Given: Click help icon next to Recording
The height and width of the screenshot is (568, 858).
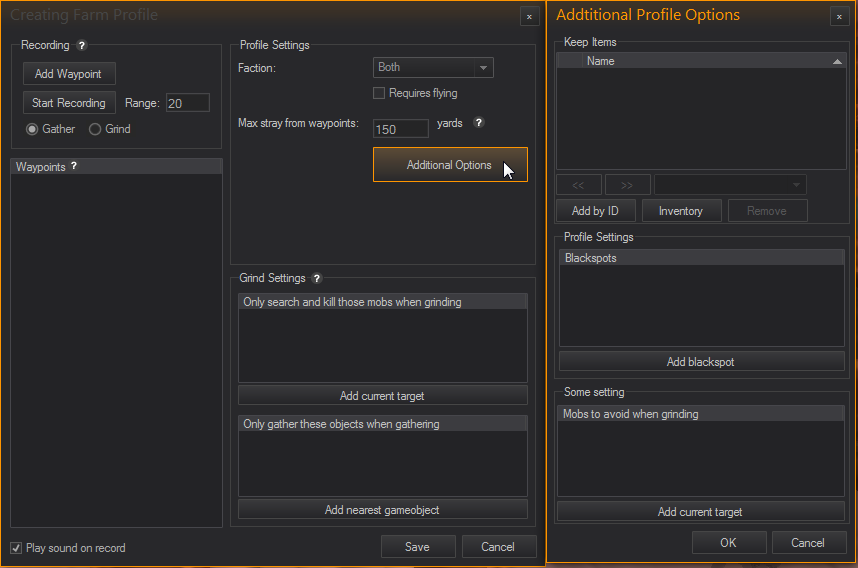Looking at the screenshot, I should click(x=82, y=46).
